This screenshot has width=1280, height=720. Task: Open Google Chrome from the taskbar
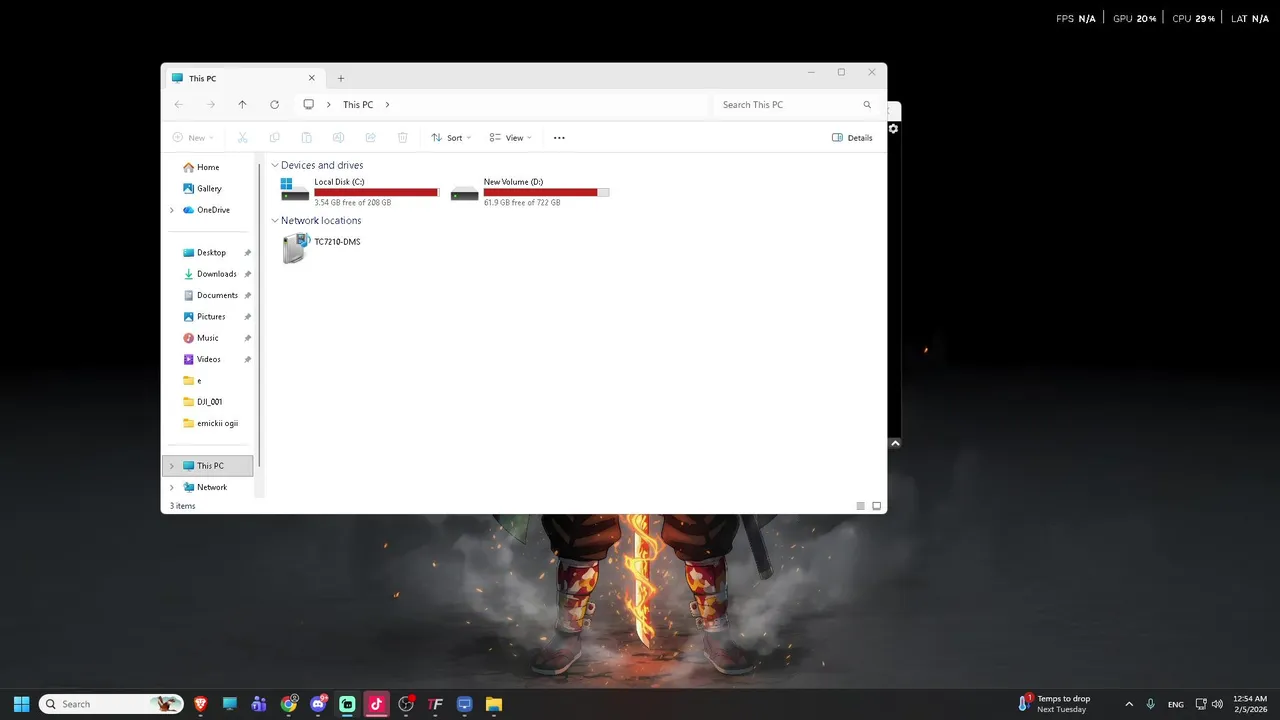[289, 704]
